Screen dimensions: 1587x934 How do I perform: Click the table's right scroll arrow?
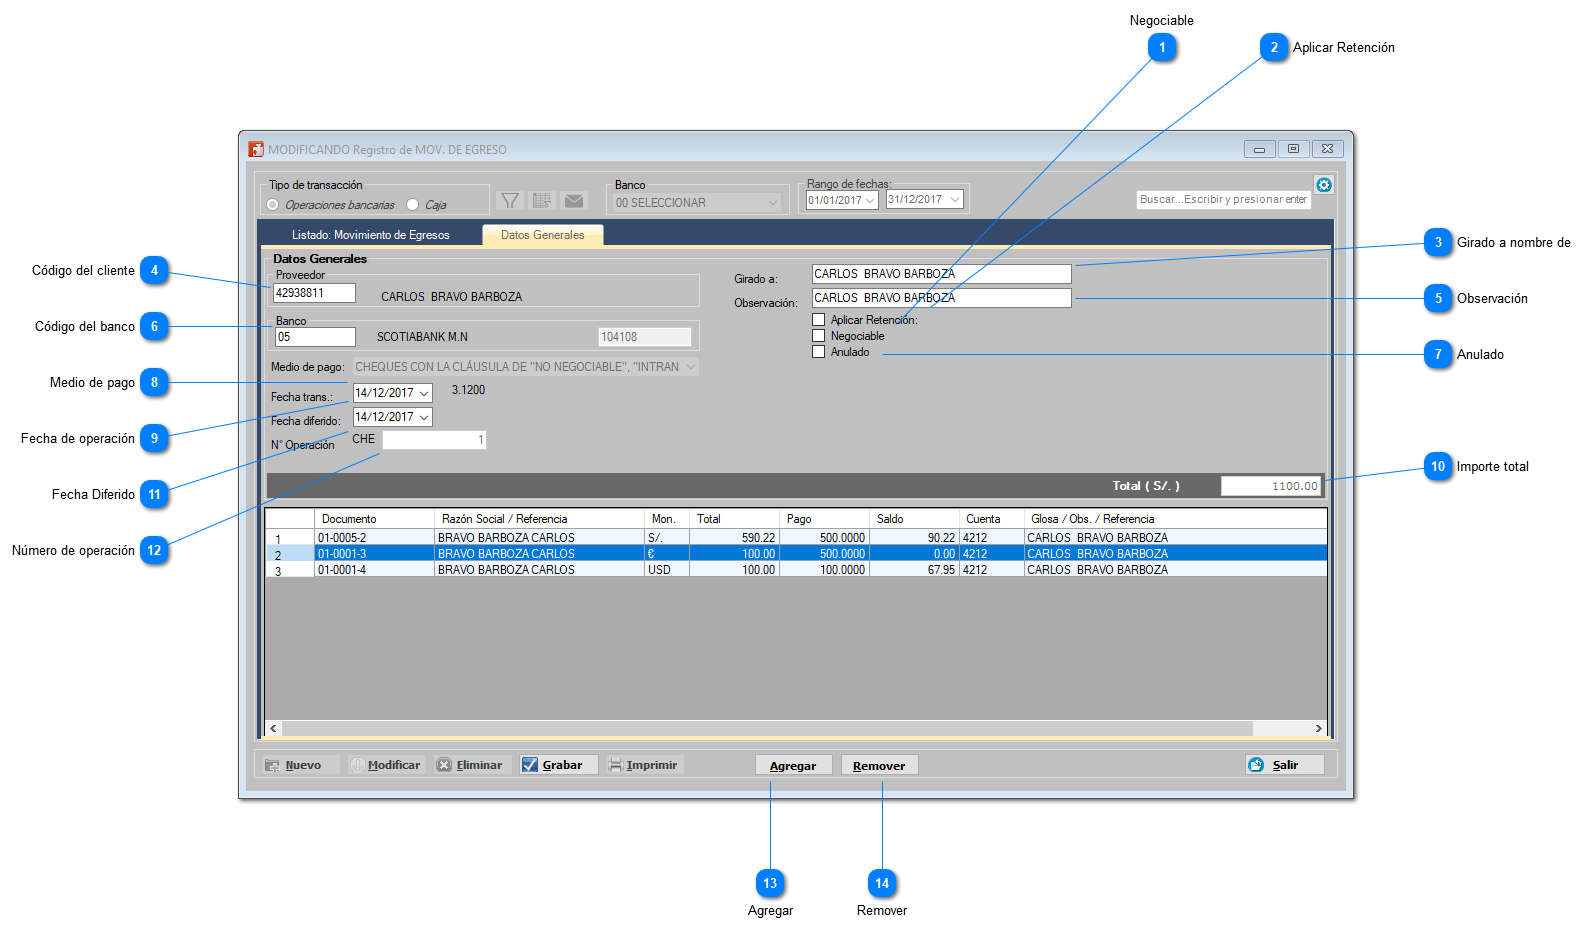pos(1318,728)
